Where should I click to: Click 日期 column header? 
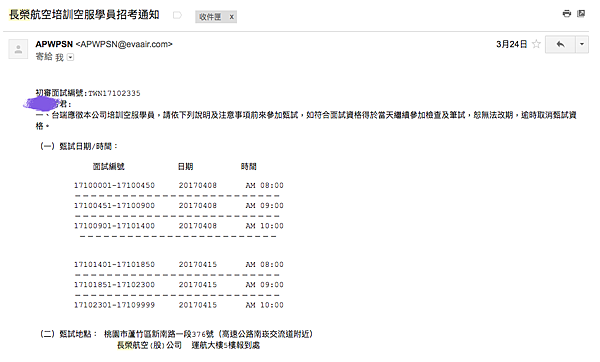(186, 167)
